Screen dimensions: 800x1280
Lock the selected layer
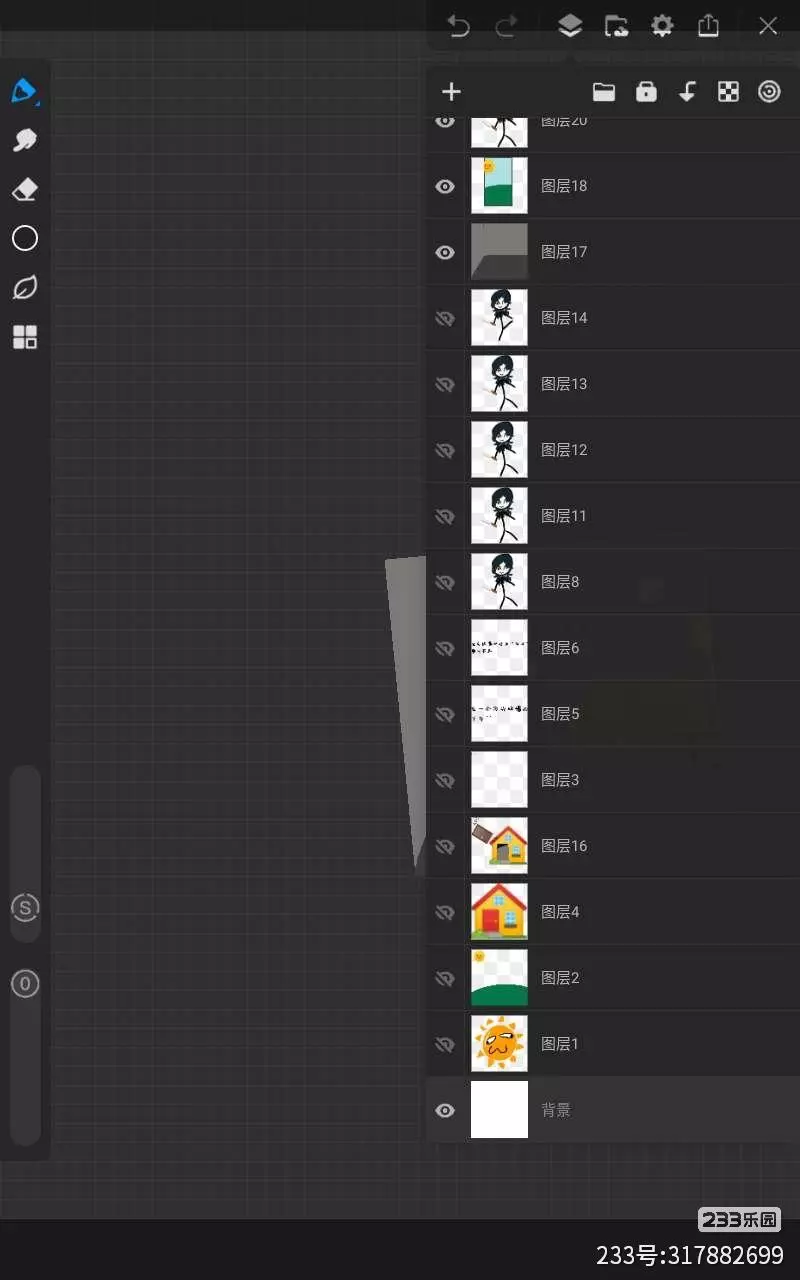(x=646, y=92)
